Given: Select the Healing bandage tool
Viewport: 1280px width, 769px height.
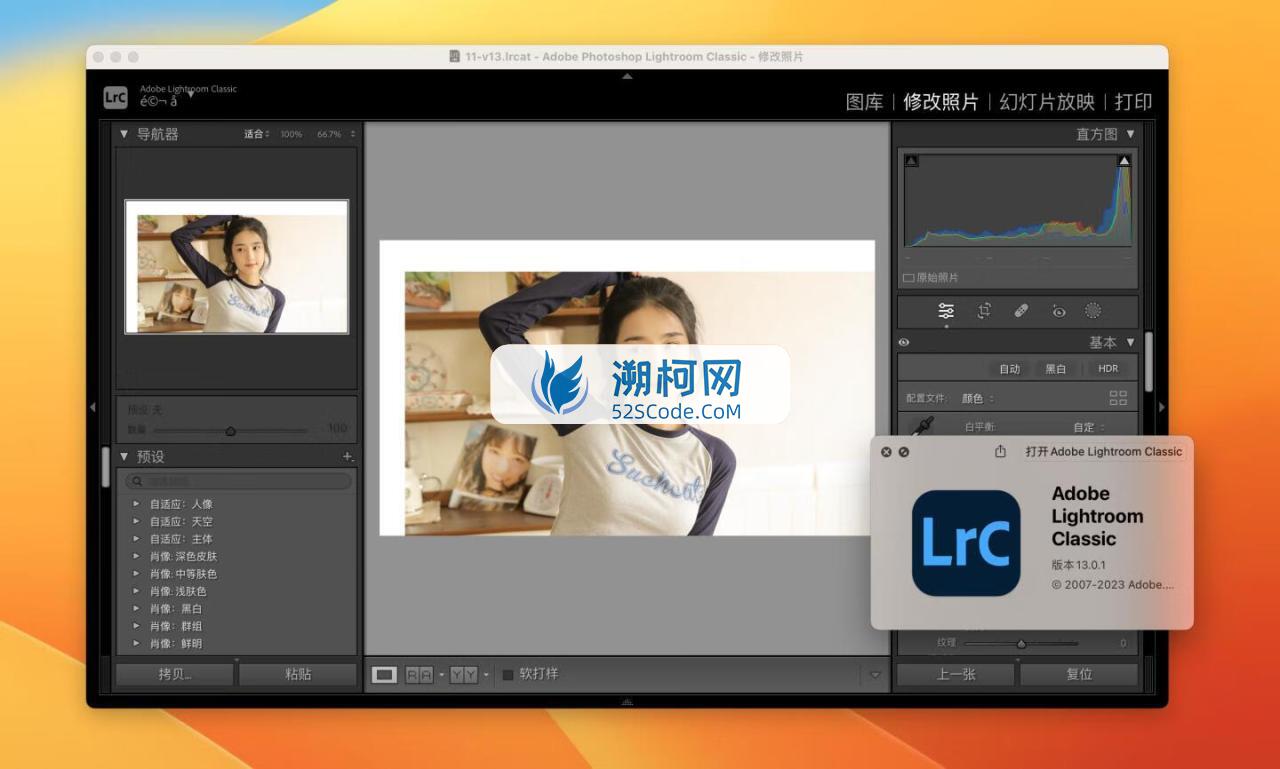Looking at the screenshot, I should [x=1021, y=311].
